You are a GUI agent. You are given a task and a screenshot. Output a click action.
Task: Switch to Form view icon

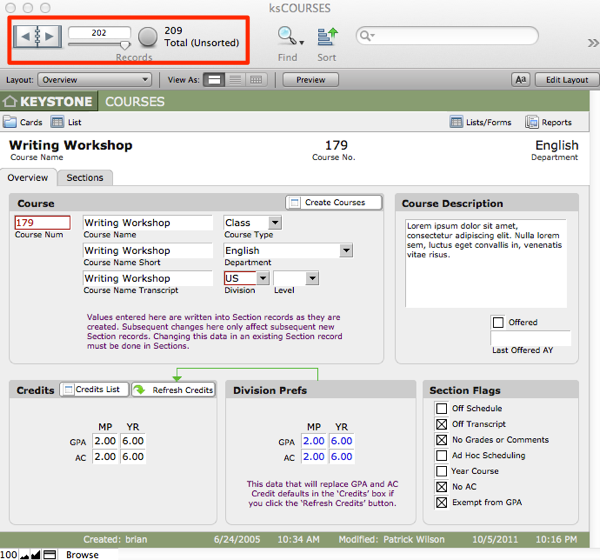[214, 80]
